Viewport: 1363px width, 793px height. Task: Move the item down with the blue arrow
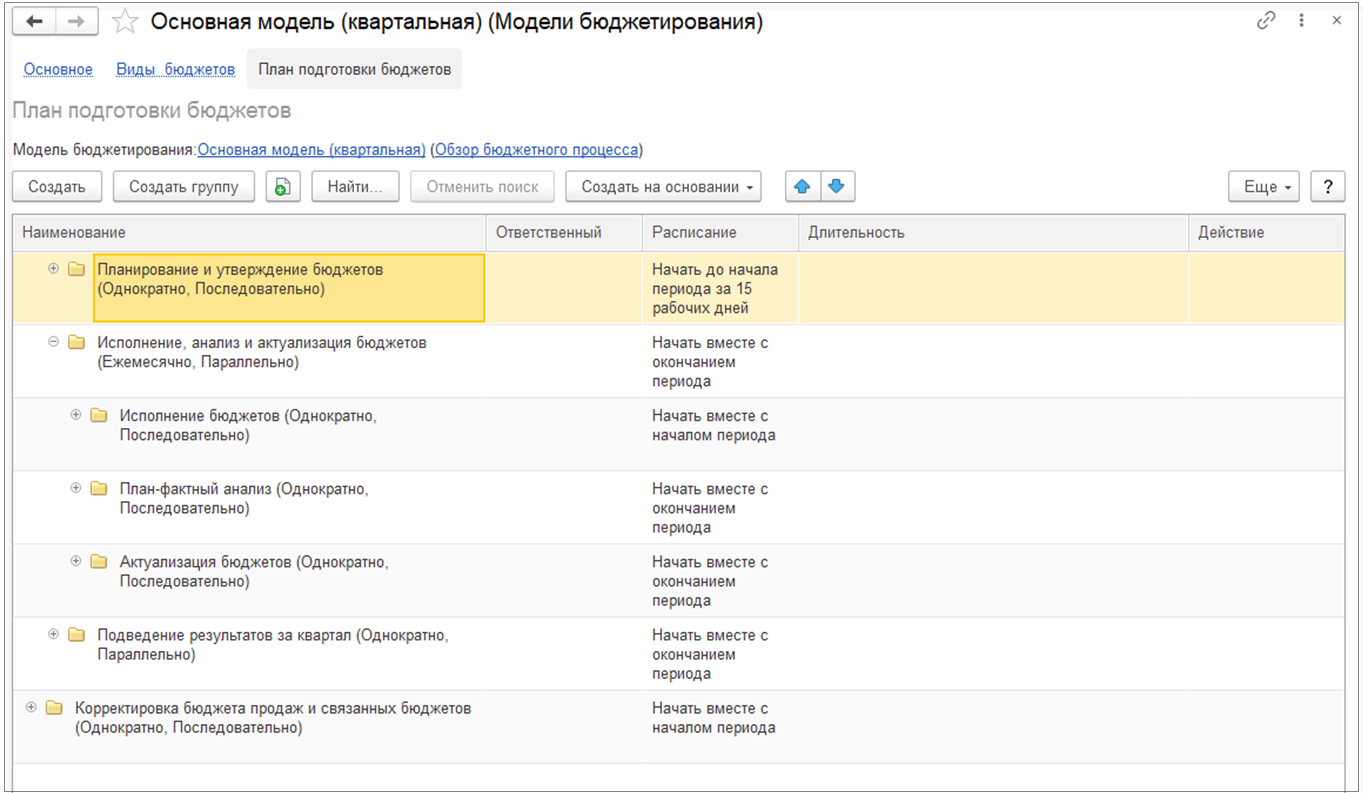pos(837,187)
